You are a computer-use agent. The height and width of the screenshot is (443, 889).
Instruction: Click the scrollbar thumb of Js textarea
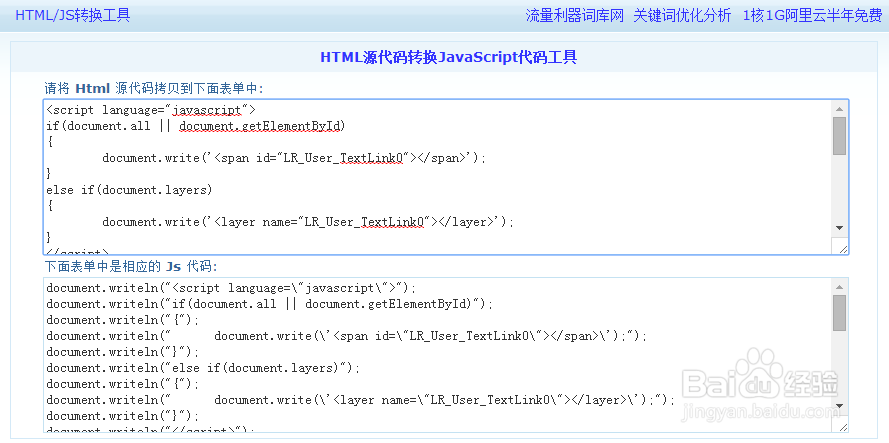coord(840,313)
